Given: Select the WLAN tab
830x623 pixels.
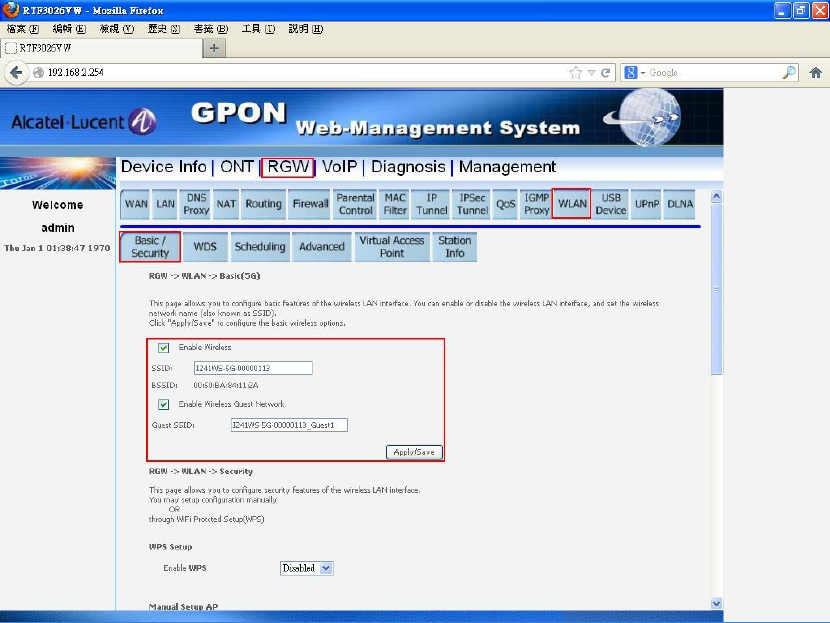Looking at the screenshot, I should click(572, 204).
